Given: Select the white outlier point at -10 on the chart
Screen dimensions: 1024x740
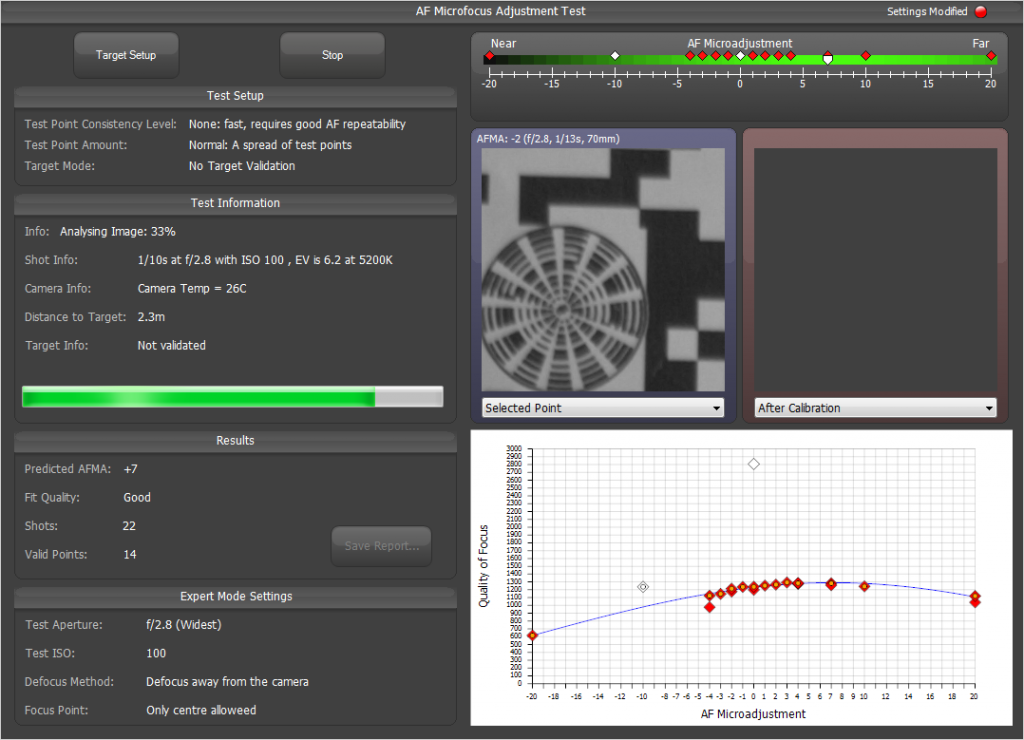Looking at the screenshot, I should 643,587.
